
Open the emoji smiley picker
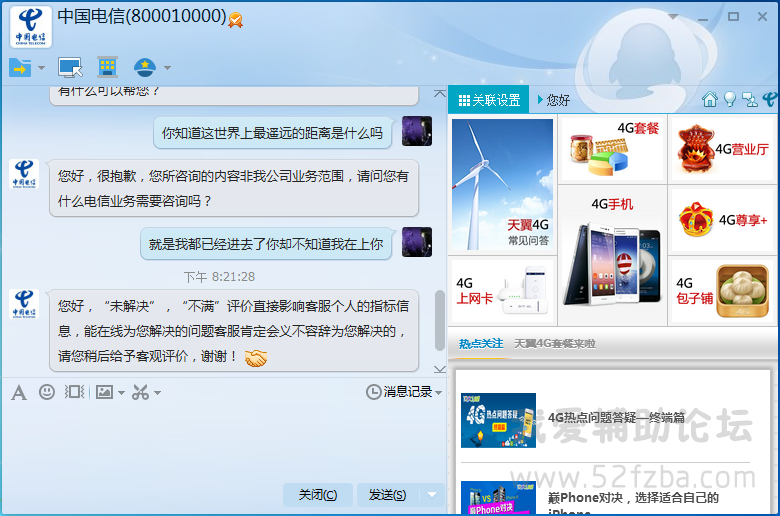[47, 392]
